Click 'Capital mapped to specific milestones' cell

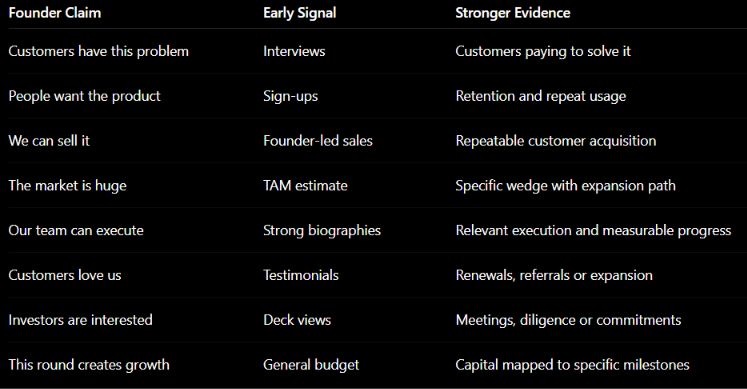(572, 365)
